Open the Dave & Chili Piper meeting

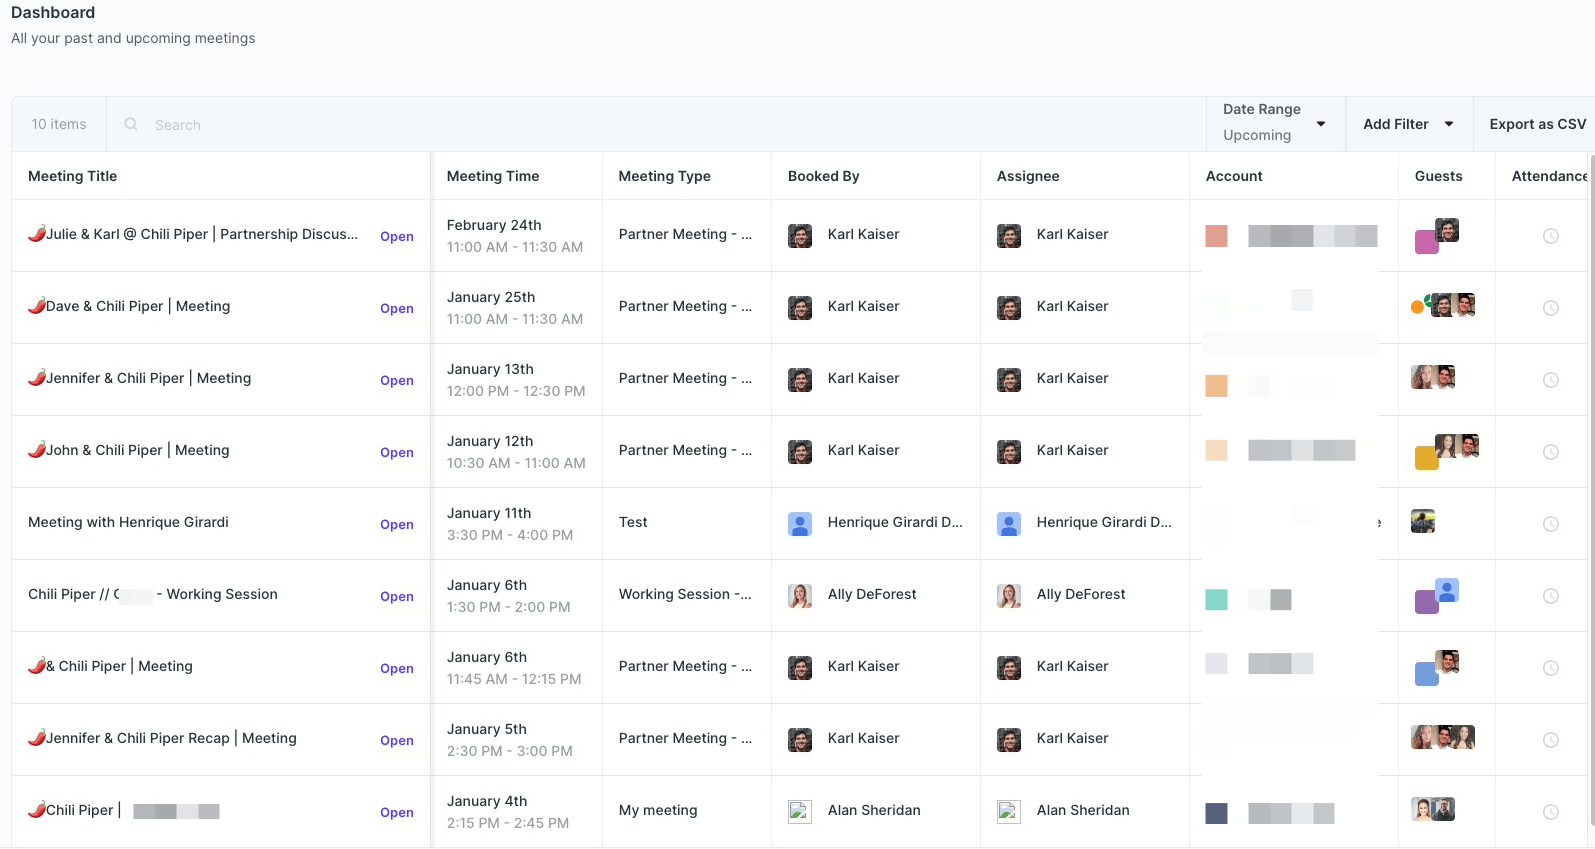click(x=397, y=308)
